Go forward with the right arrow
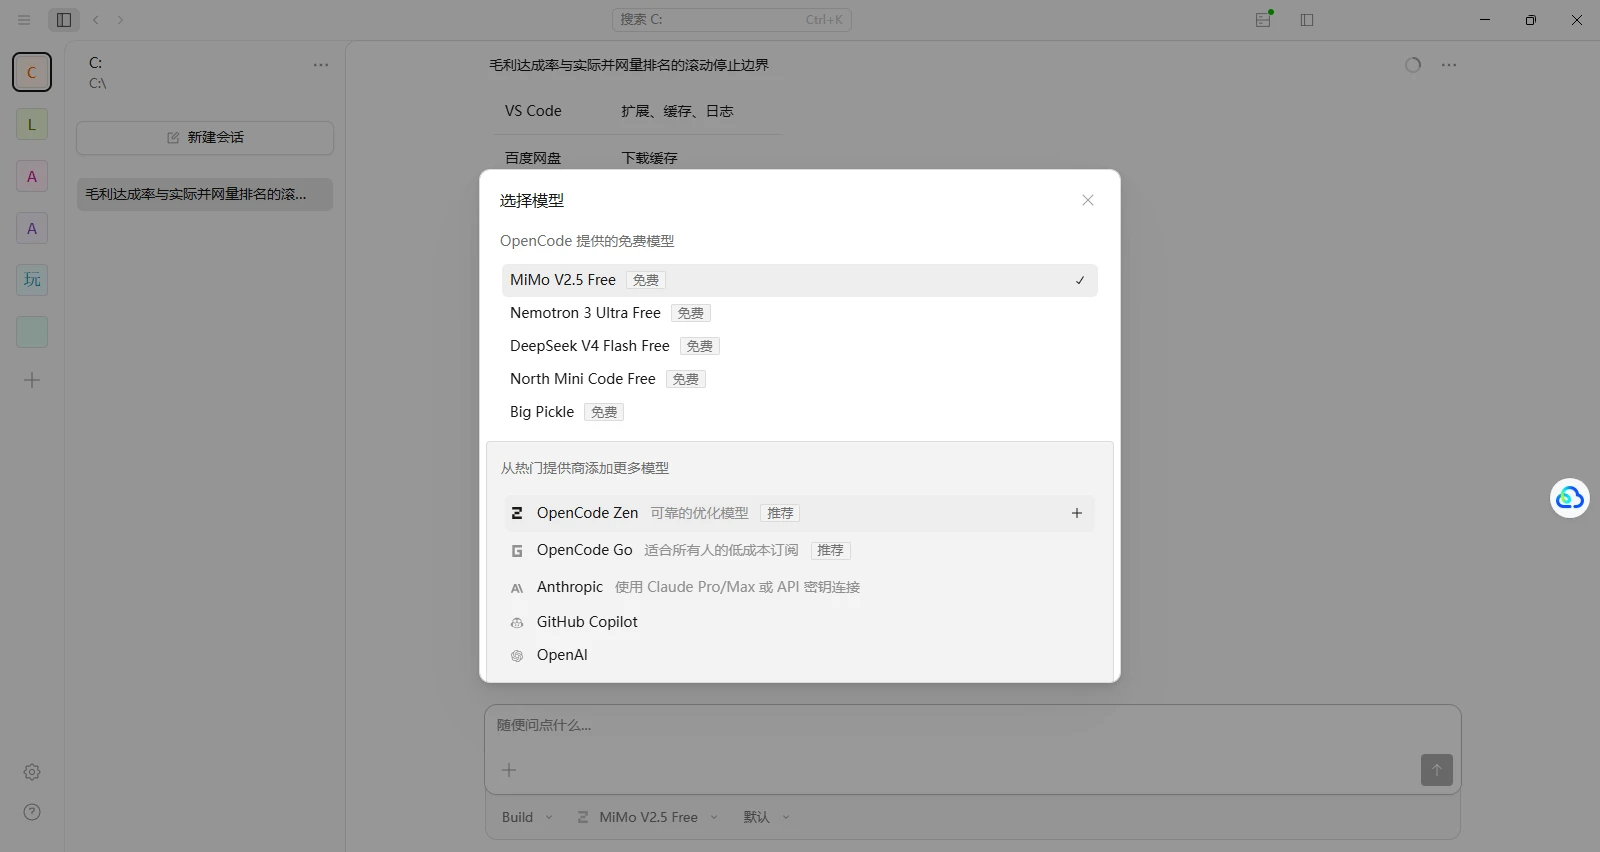This screenshot has height=852, width=1600. 121,20
